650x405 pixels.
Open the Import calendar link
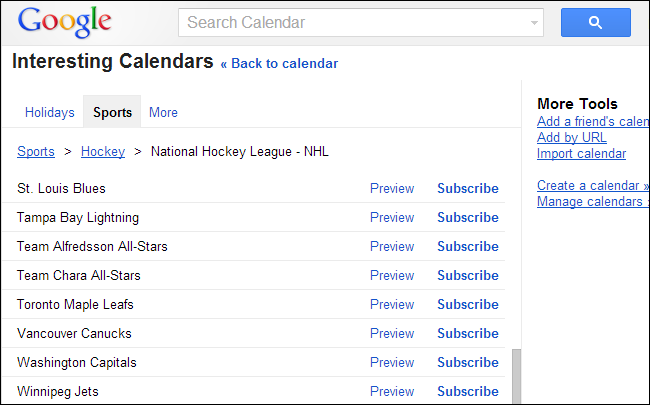pyautogui.click(x=581, y=154)
